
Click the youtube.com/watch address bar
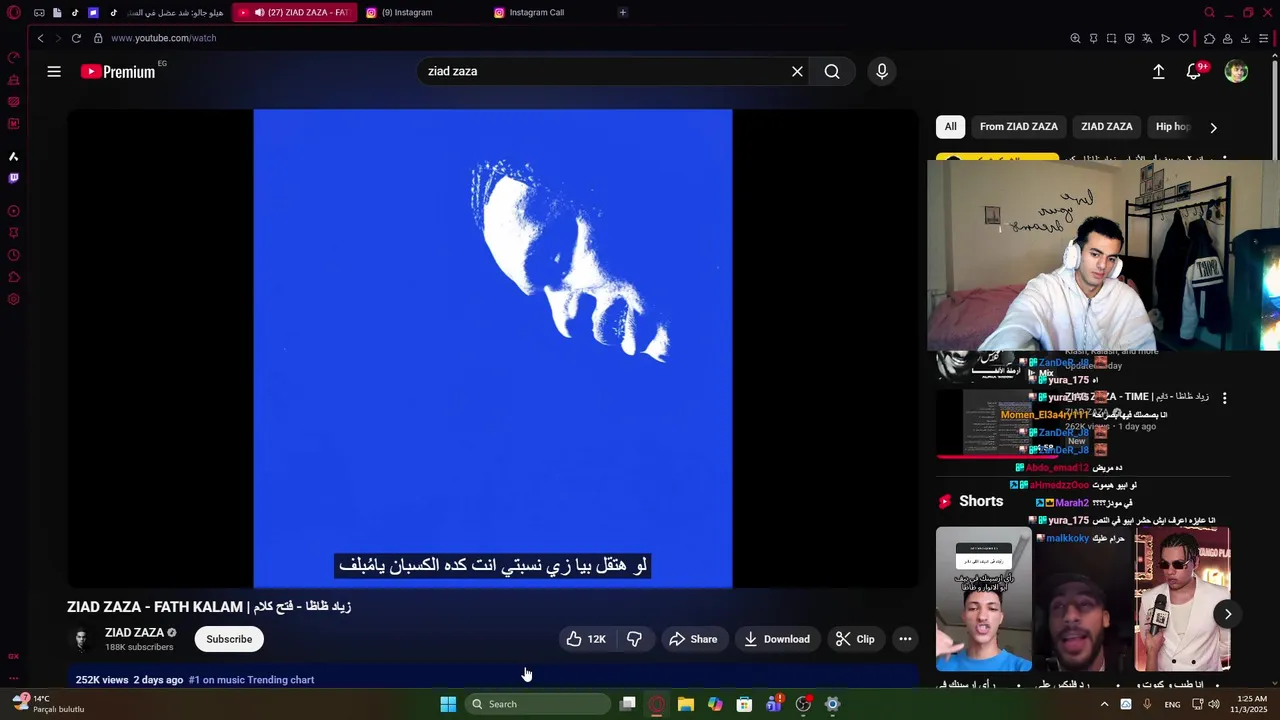point(164,38)
